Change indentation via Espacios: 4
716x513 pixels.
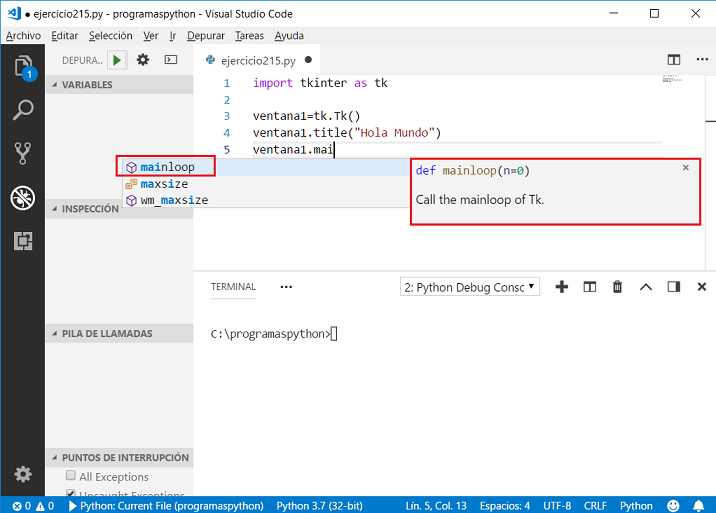[x=505, y=506]
